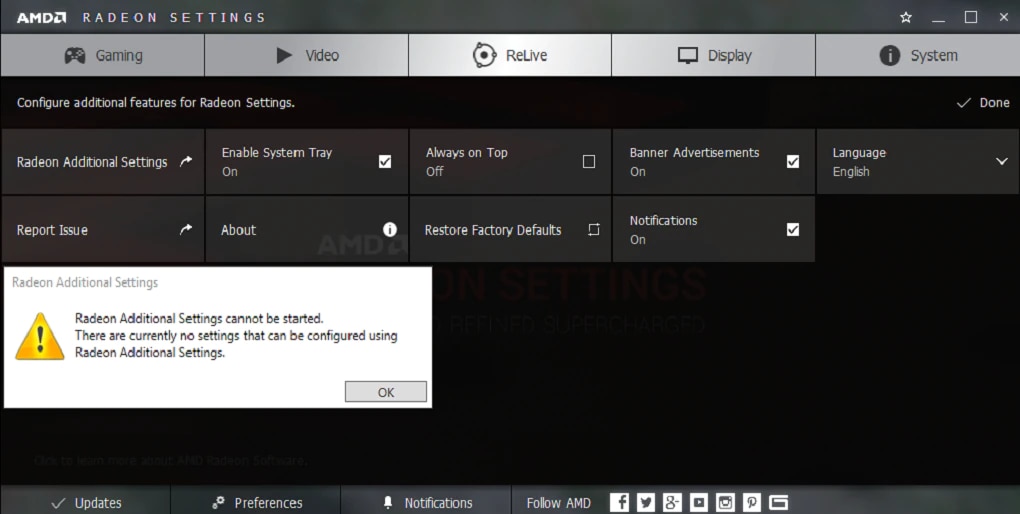Open the Report Issue tile

coord(103,230)
